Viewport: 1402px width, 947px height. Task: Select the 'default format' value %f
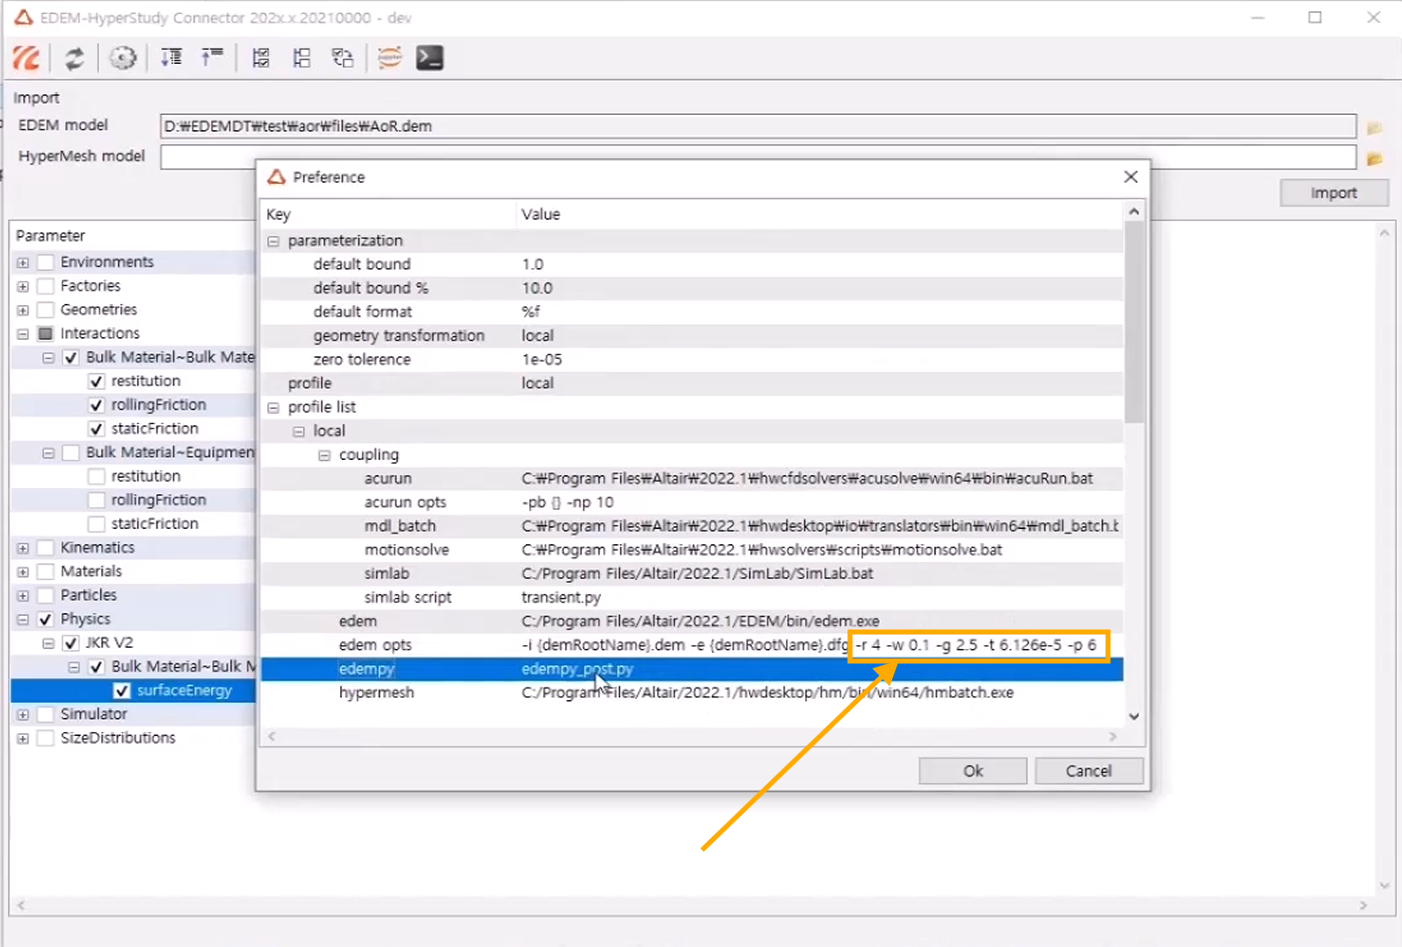point(530,312)
